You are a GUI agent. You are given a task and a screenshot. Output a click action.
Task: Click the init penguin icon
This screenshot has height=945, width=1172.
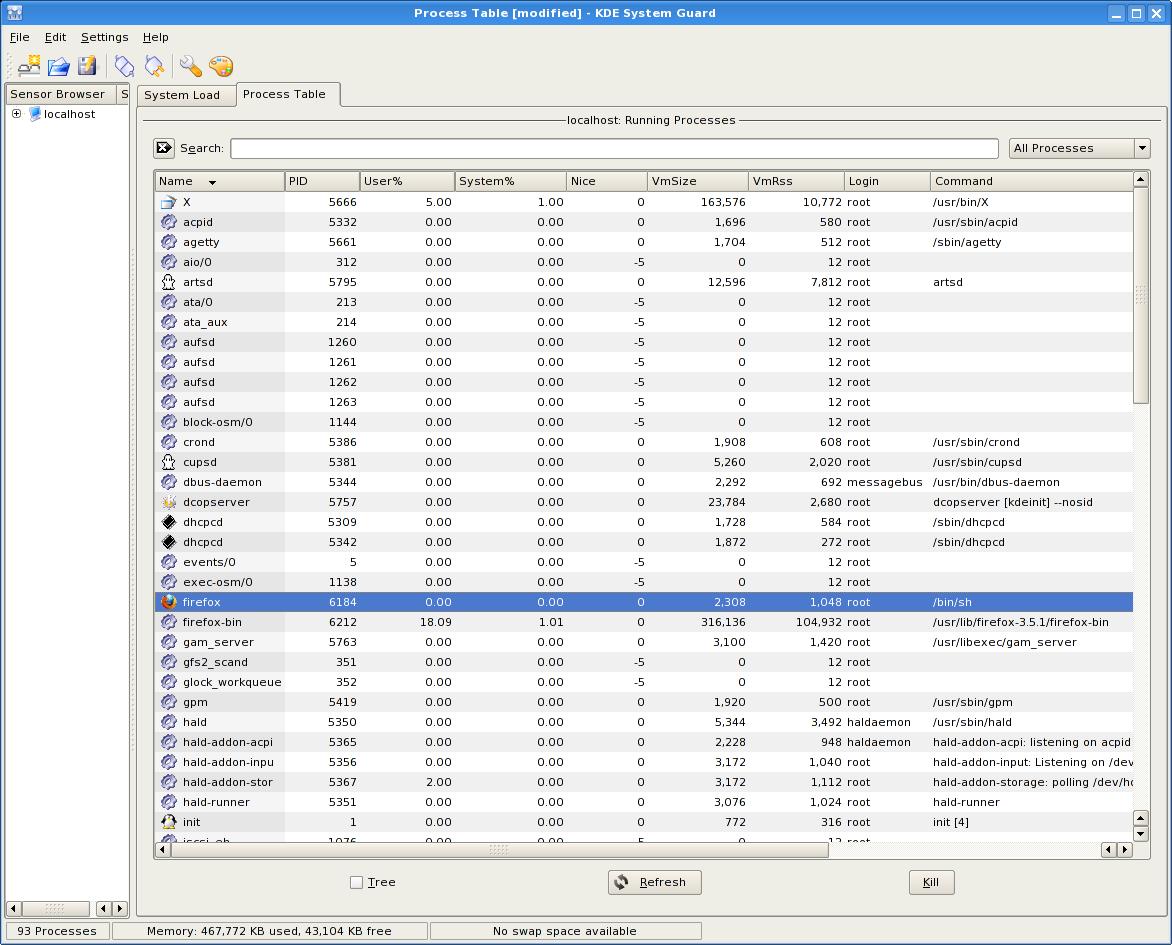(169, 822)
